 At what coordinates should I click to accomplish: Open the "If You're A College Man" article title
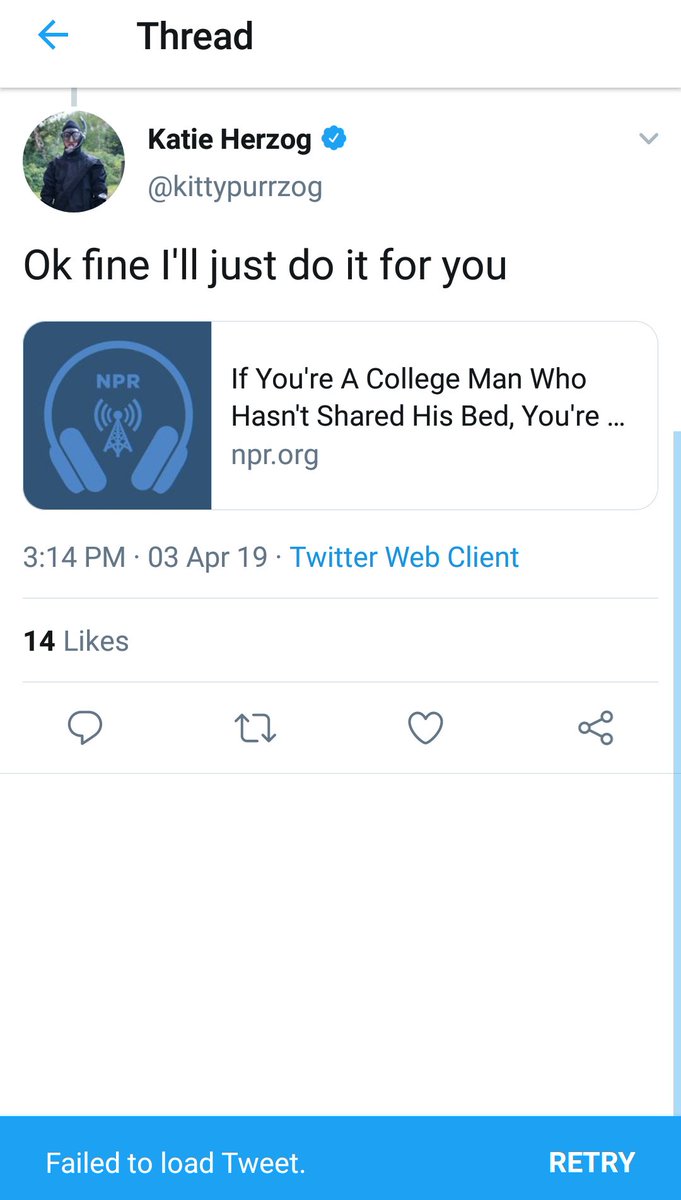coord(428,397)
